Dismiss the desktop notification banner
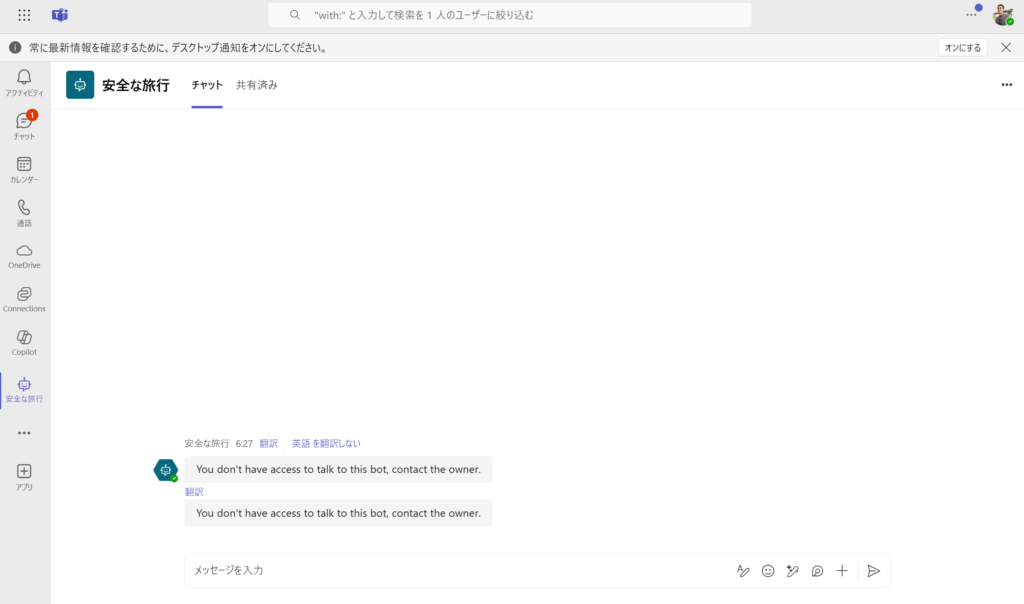The image size is (1024, 604). [x=1006, y=47]
